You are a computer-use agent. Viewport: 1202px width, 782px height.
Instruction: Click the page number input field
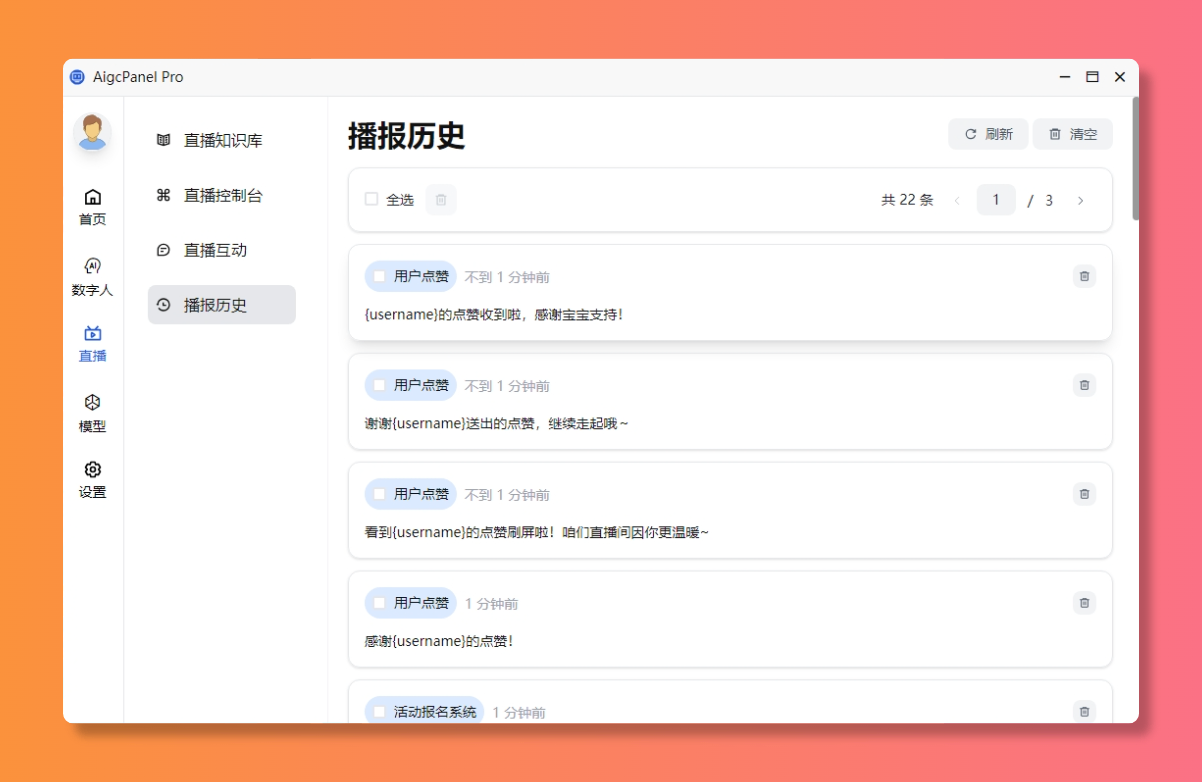click(x=996, y=200)
